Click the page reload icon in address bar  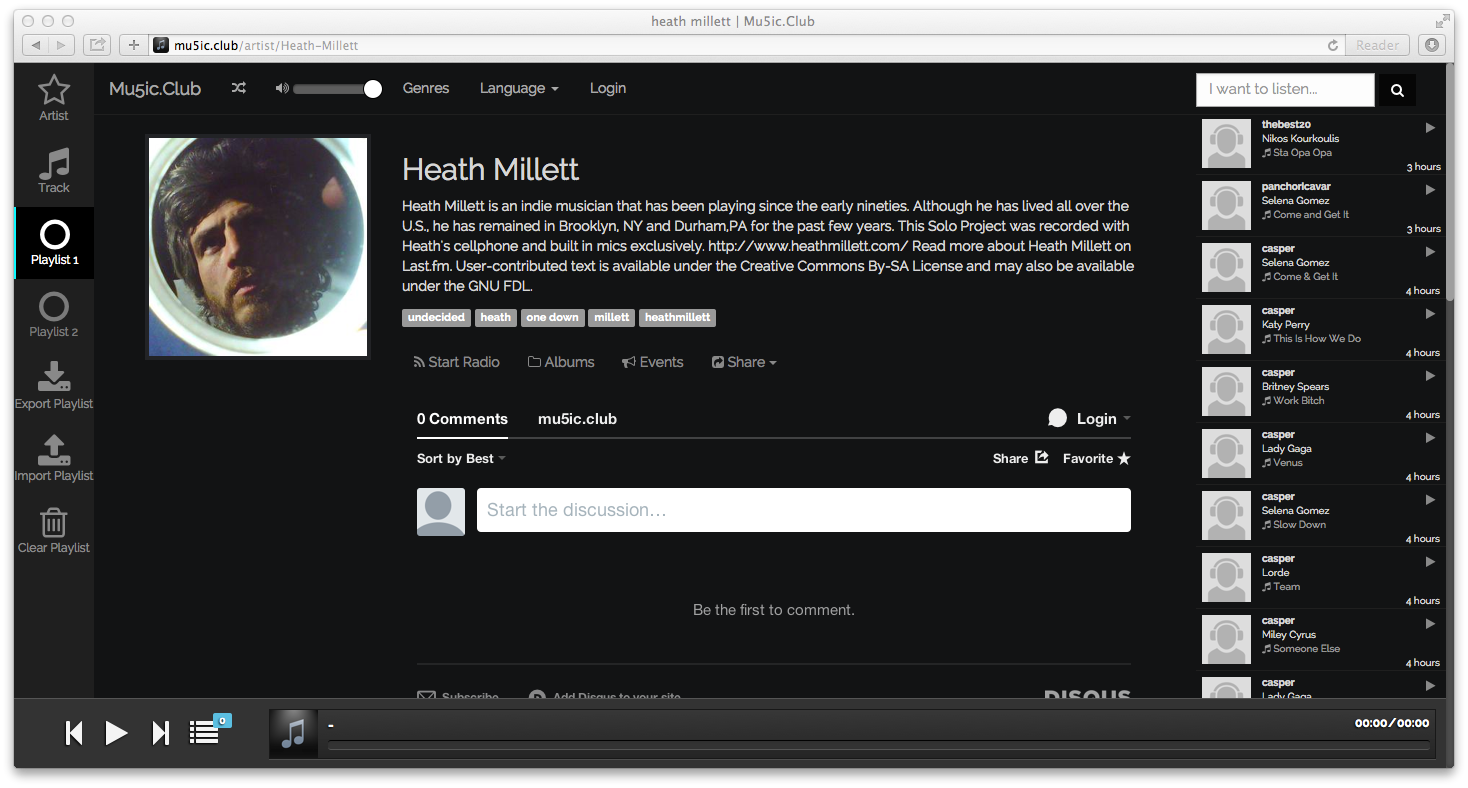tap(1332, 45)
